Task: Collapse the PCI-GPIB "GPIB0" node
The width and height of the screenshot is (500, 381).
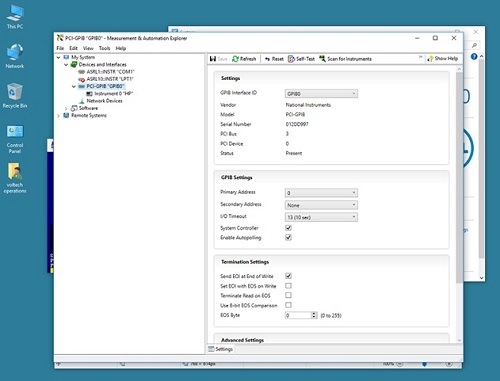Action: pyautogui.click(x=74, y=86)
